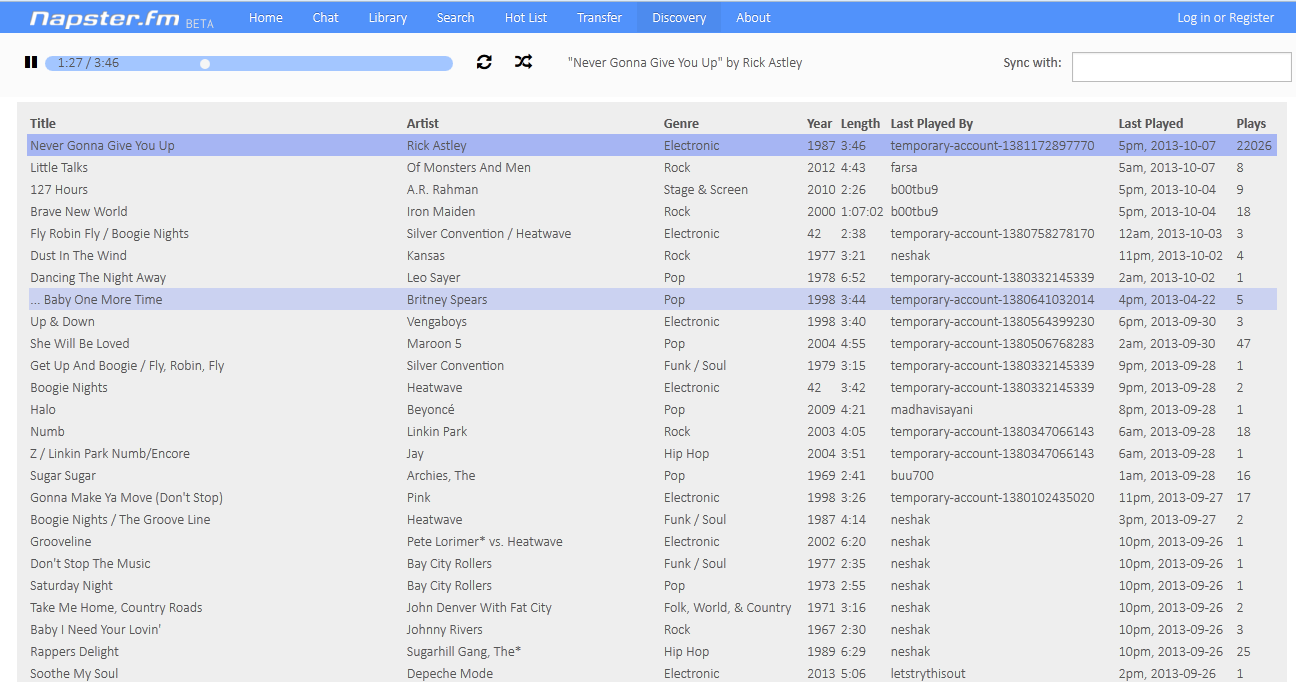Screen dimensions: 1296x682
Task: Click the 'buu700' user cell
Action: pyautogui.click(x=912, y=476)
